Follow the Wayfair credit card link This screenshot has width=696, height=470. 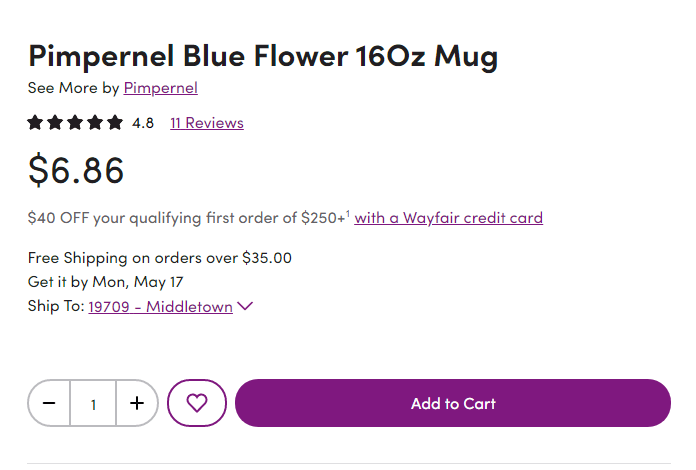pos(448,218)
